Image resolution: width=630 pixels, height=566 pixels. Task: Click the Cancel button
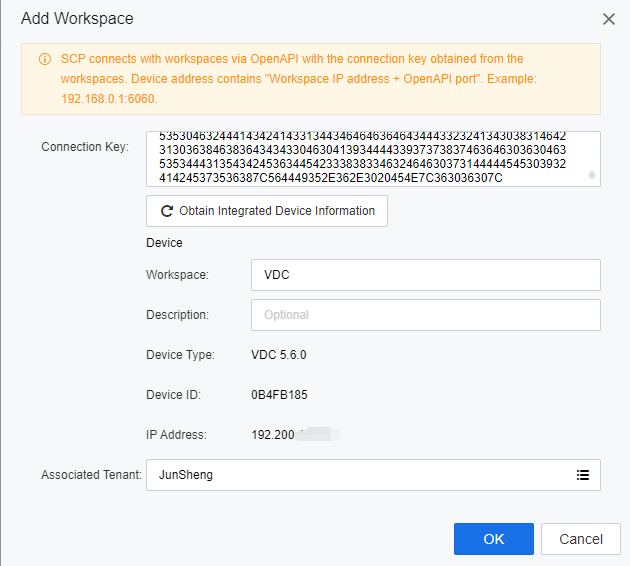tap(581, 539)
